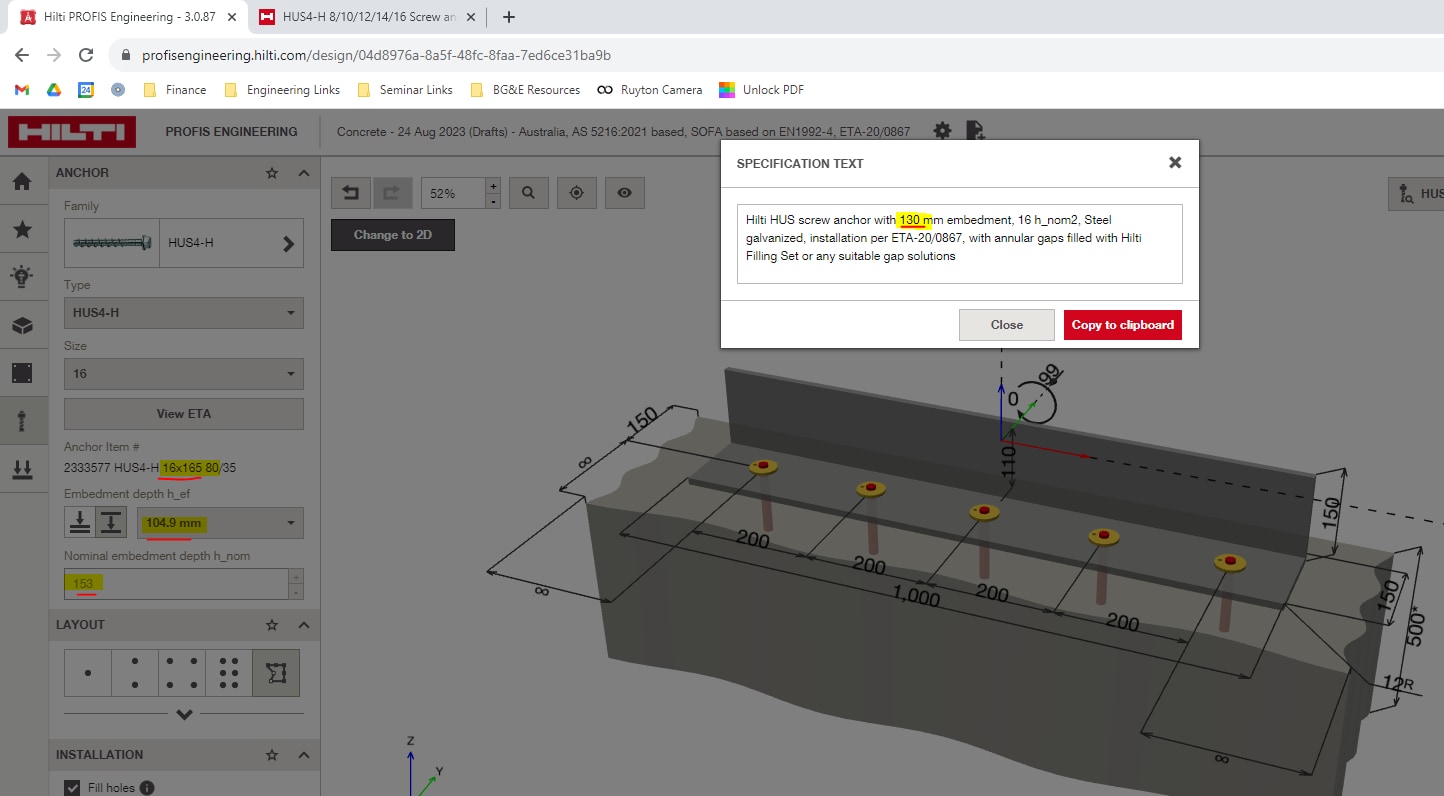This screenshot has height=796, width=1444.
Task: Click the settings gear near the project title
Action: [941, 130]
